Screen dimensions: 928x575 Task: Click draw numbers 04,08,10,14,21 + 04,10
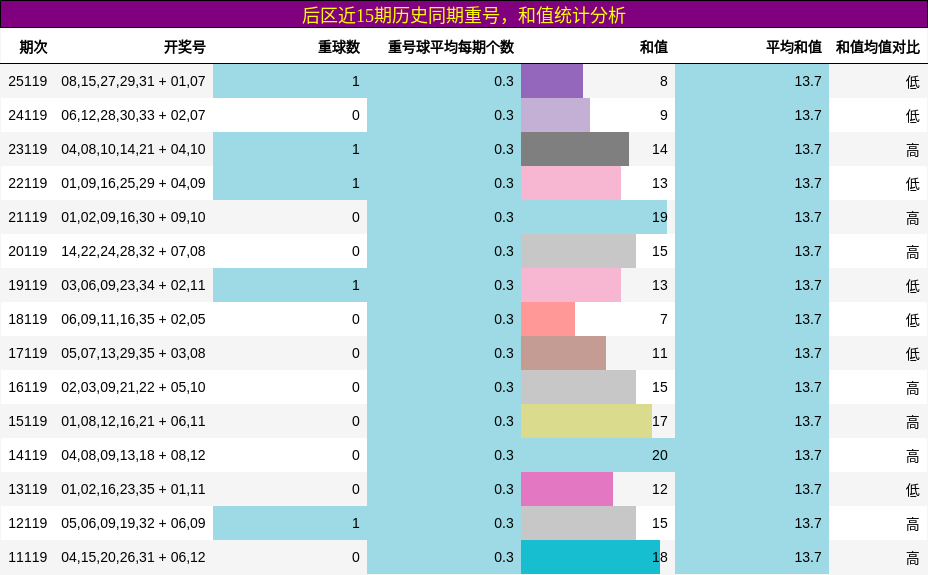pyautogui.click(x=133, y=149)
